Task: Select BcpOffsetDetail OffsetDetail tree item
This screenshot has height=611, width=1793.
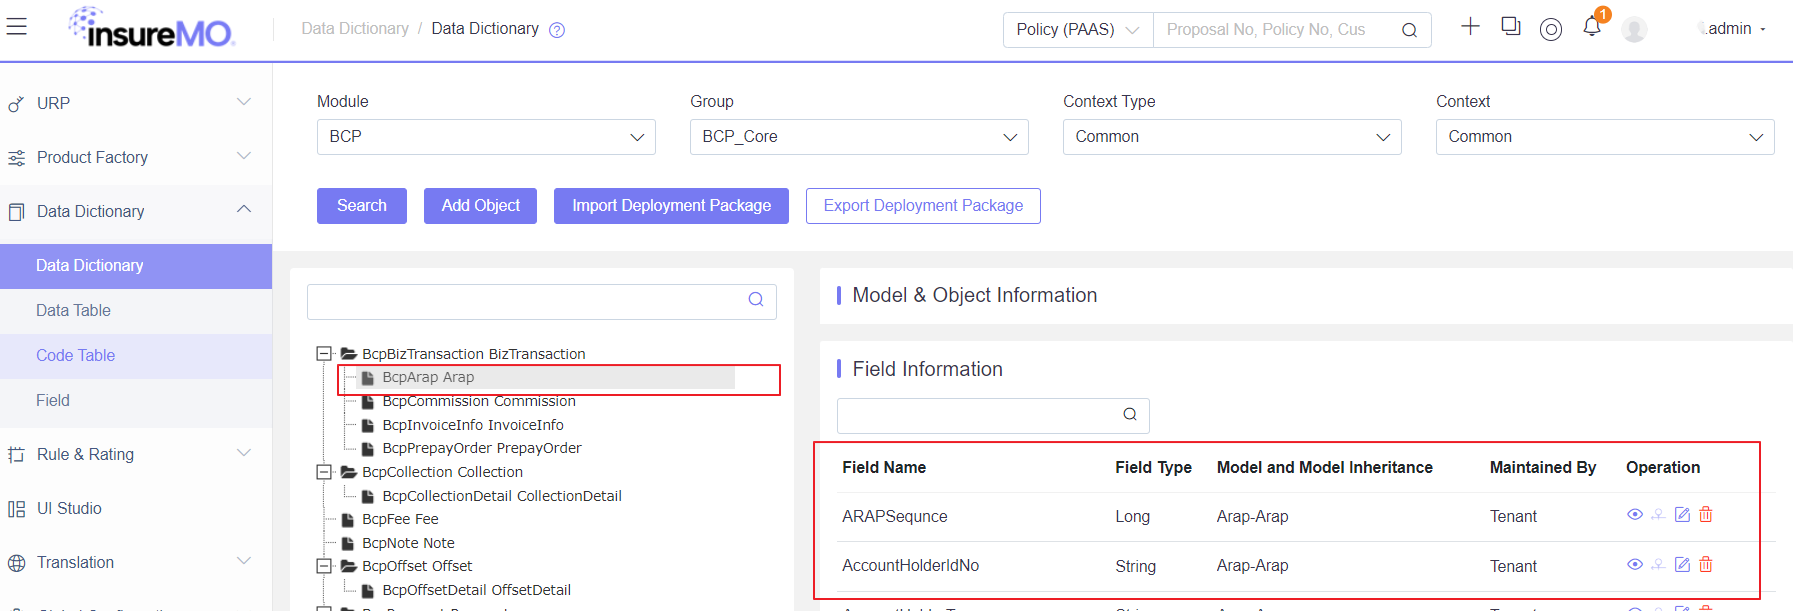Action: (x=477, y=591)
